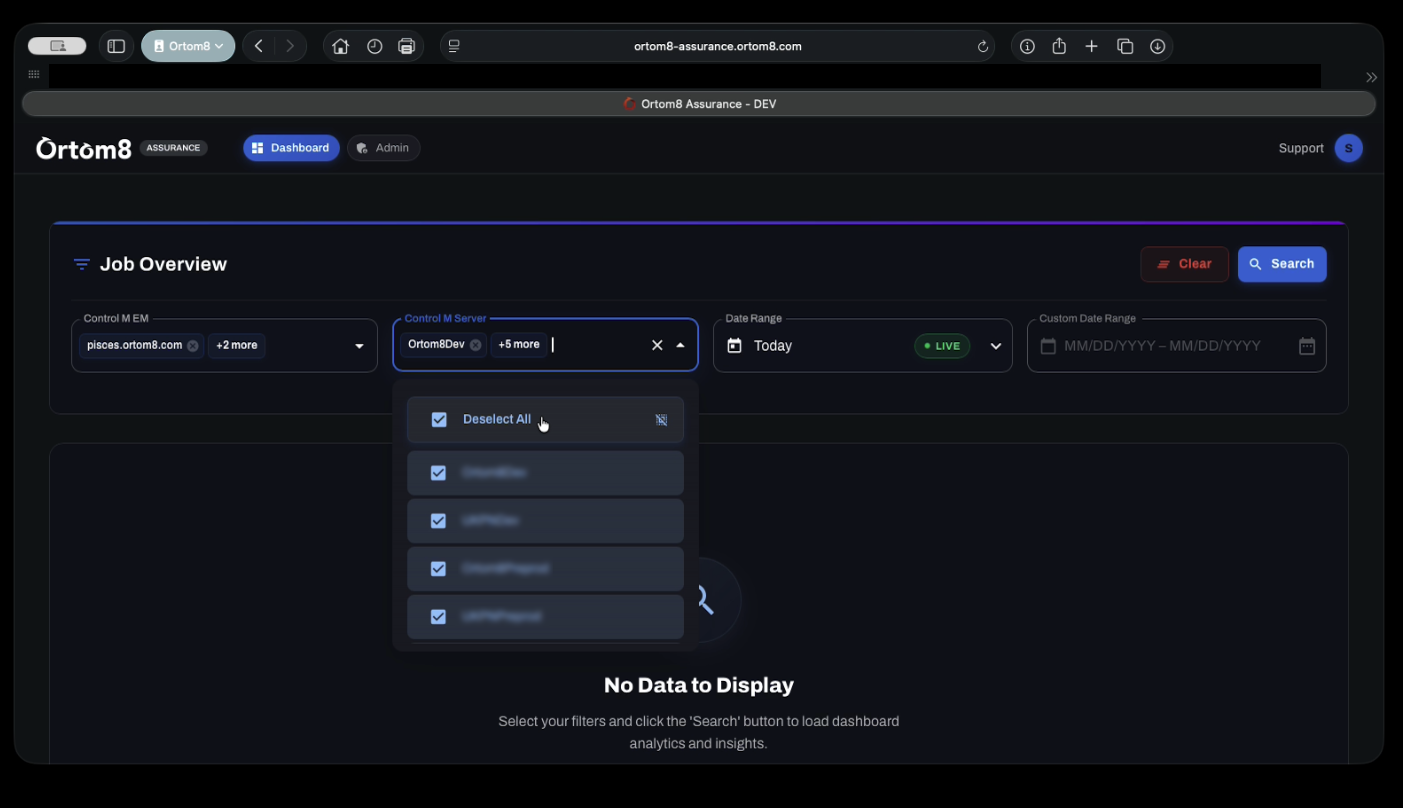Open the Dashboard navigation tab
The width and height of the screenshot is (1403, 808).
tap(291, 148)
